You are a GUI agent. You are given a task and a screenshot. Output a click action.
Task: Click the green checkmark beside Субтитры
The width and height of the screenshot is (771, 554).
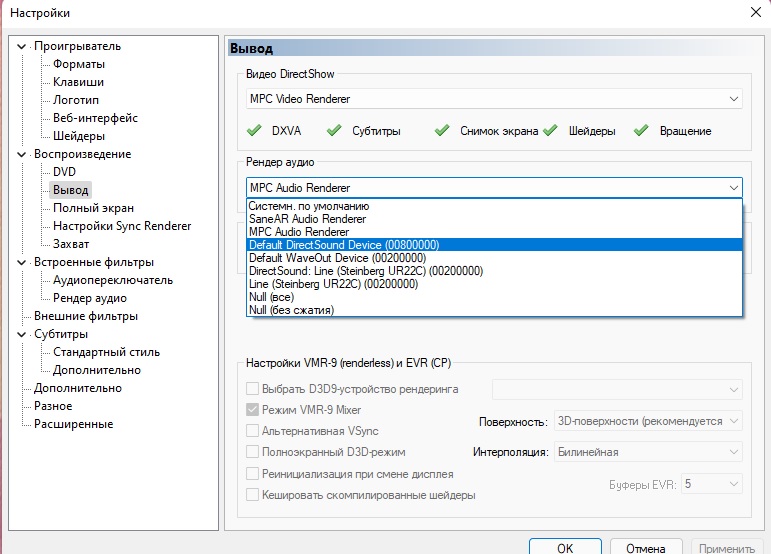(334, 131)
